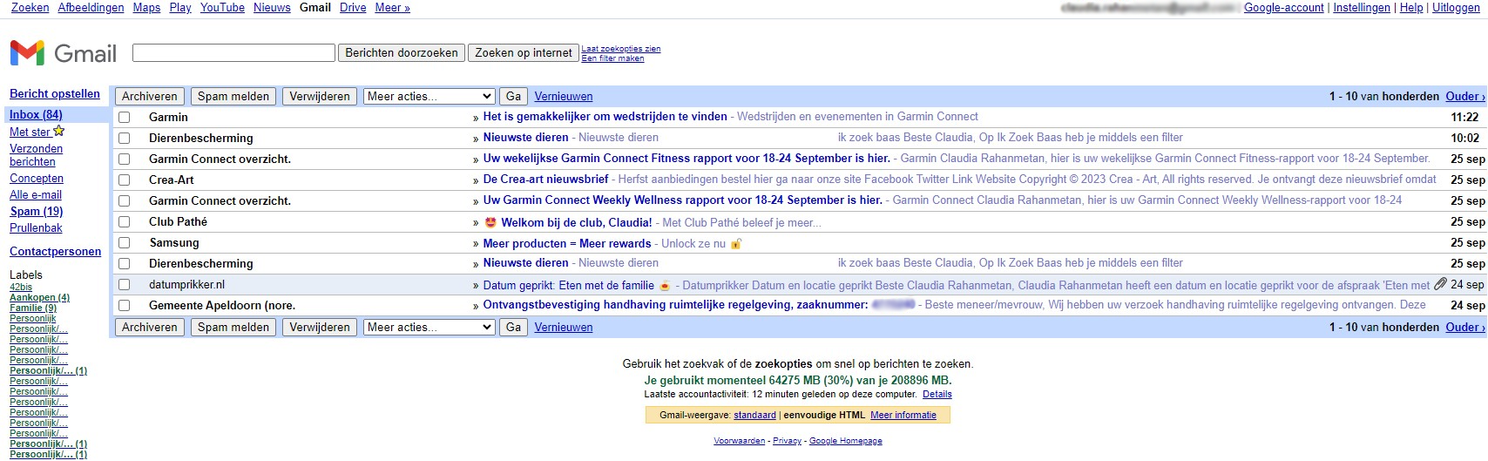Open the Met ster folder
This screenshot has height=461, width=1488.
click(x=30, y=132)
